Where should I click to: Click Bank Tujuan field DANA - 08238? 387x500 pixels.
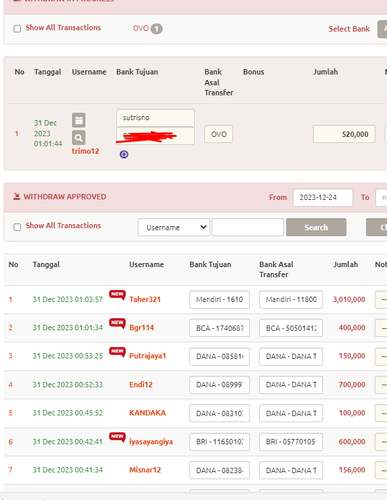219,470
